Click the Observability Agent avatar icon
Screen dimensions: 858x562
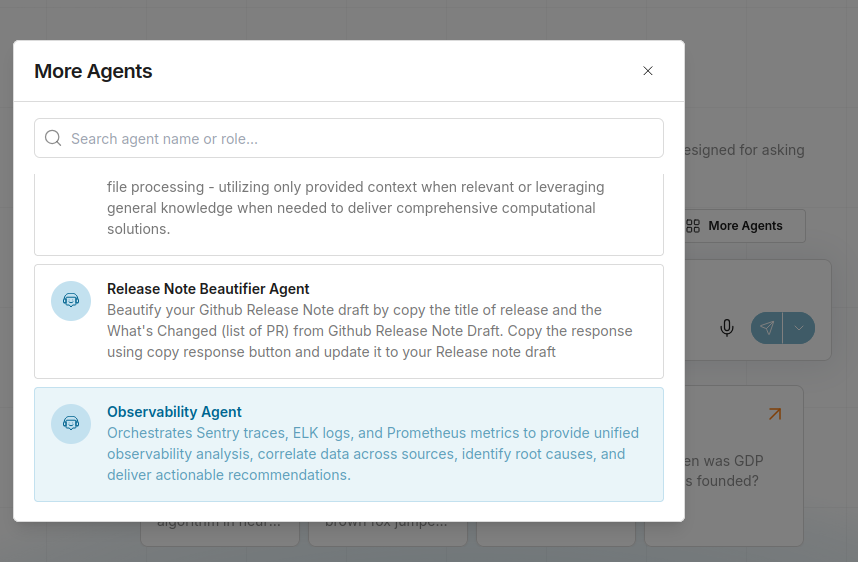pos(71,424)
